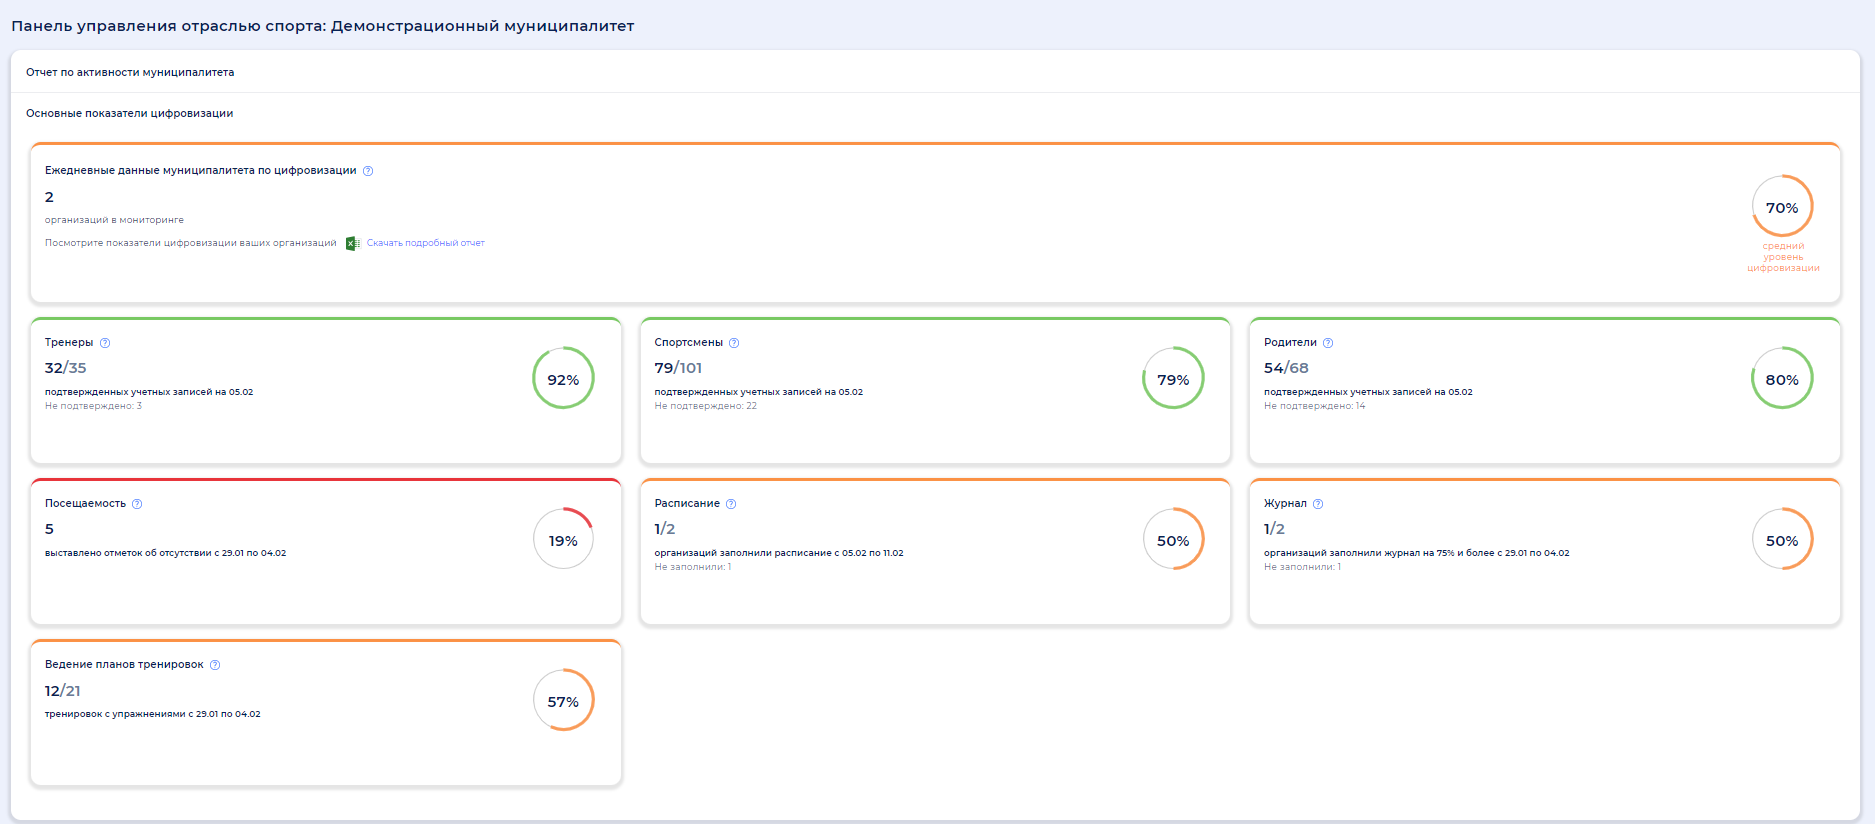Open the help tooltip for Родители
1875x824 pixels.
(1328, 343)
